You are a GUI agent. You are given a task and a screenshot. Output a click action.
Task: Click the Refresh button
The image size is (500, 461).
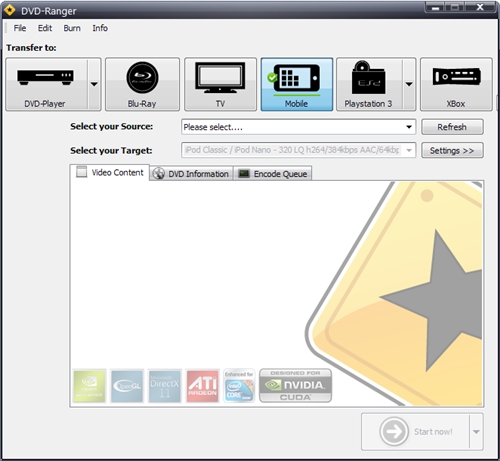(x=452, y=127)
